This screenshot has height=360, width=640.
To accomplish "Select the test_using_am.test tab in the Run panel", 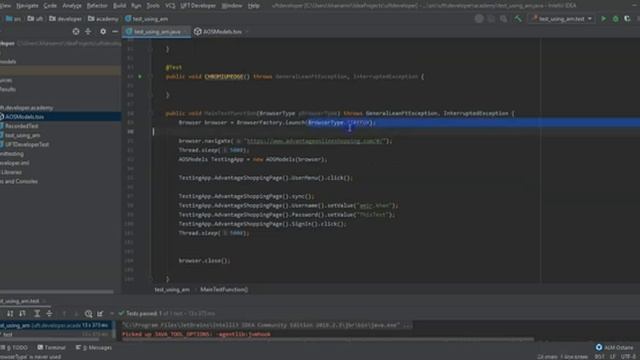I will click(19, 301).
